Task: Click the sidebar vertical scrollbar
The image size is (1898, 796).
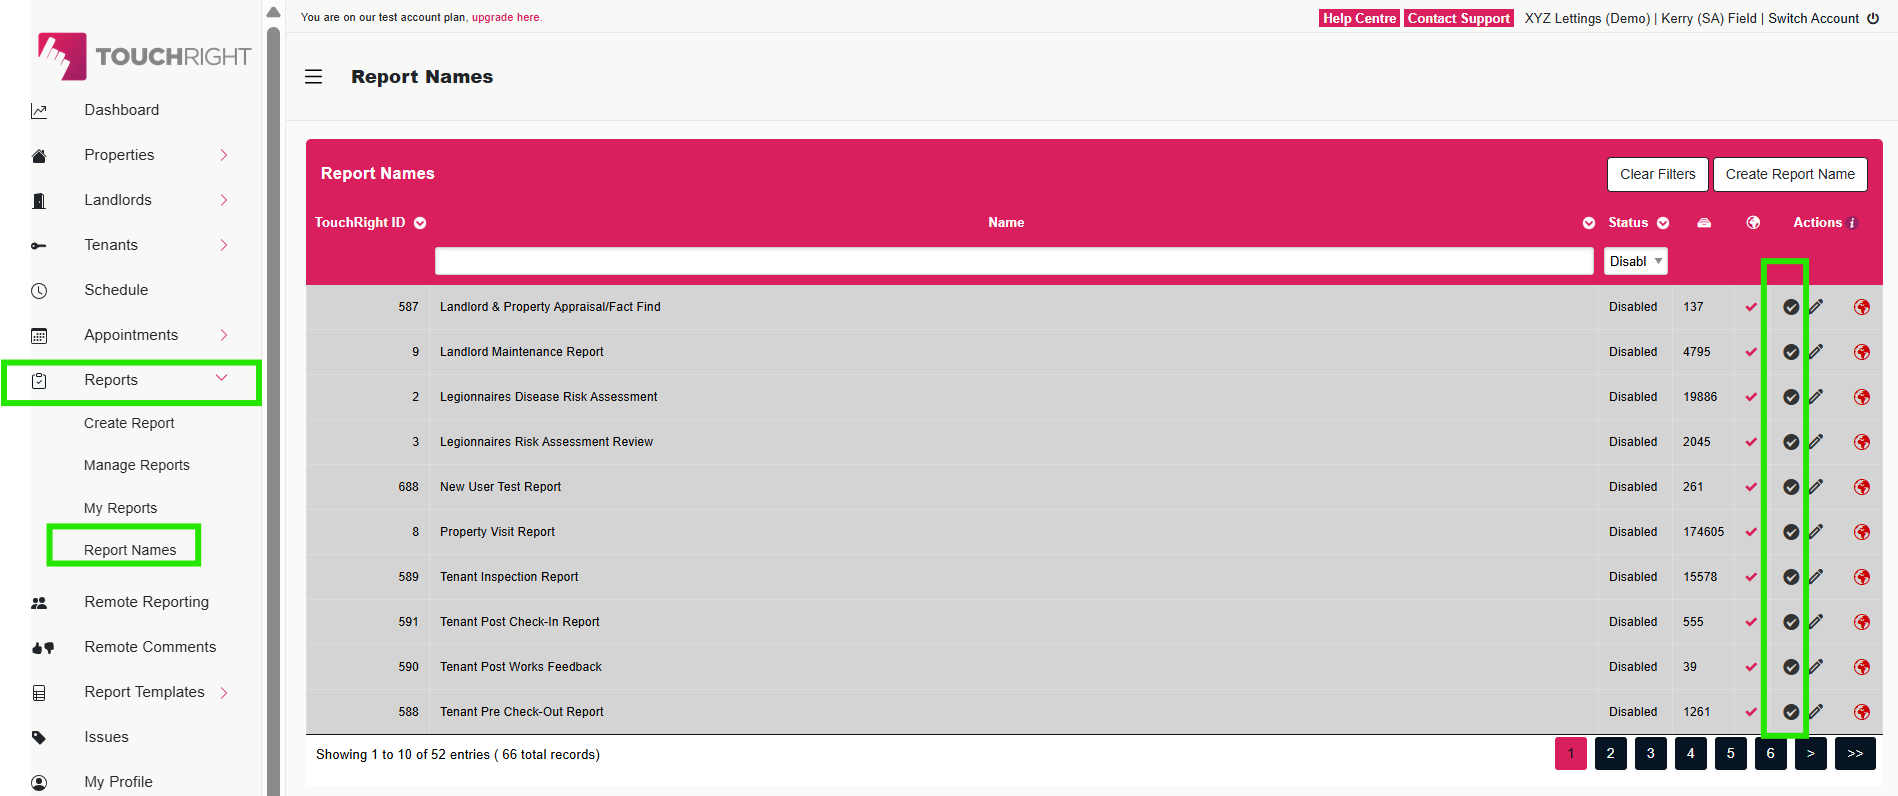Action: pos(273,400)
